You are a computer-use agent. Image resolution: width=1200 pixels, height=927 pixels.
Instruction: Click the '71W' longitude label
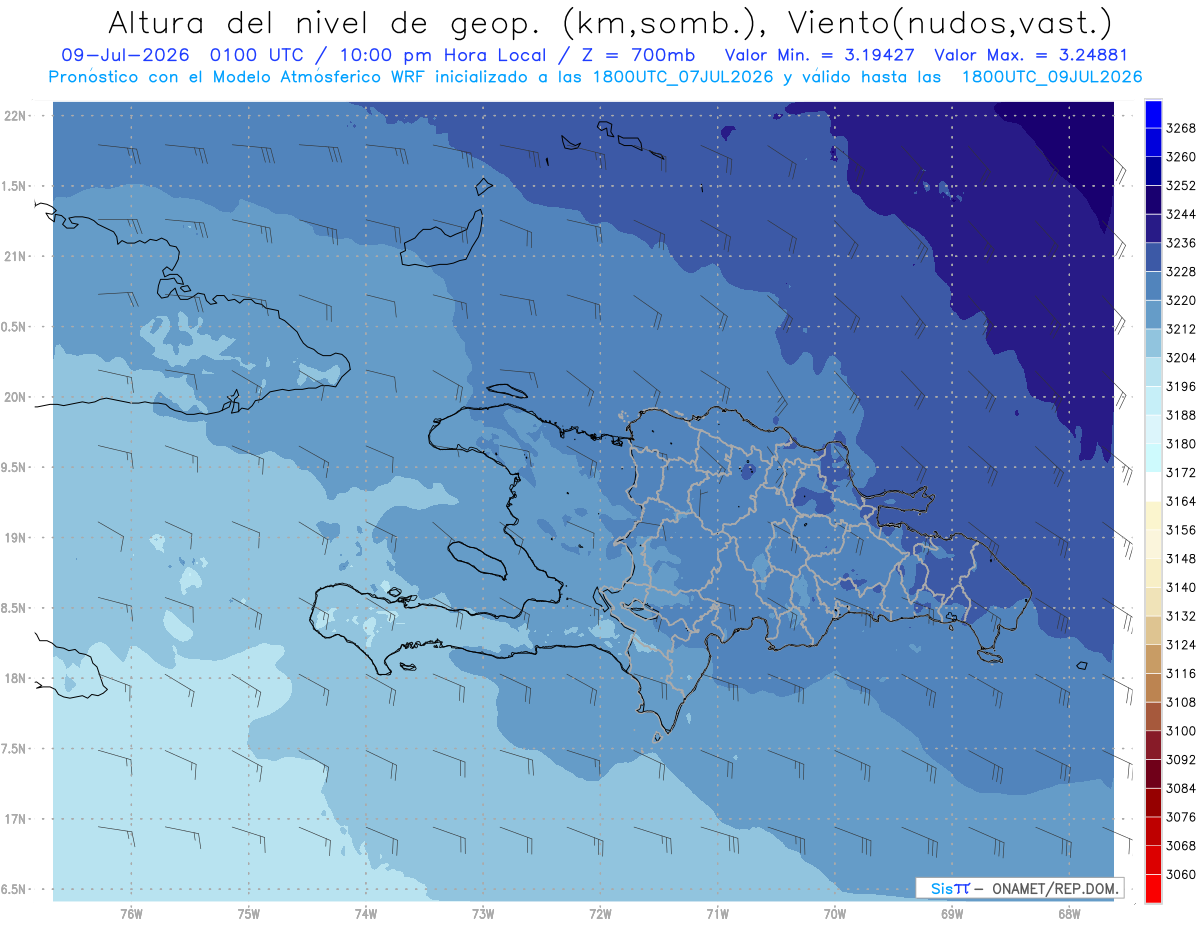coord(717,913)
